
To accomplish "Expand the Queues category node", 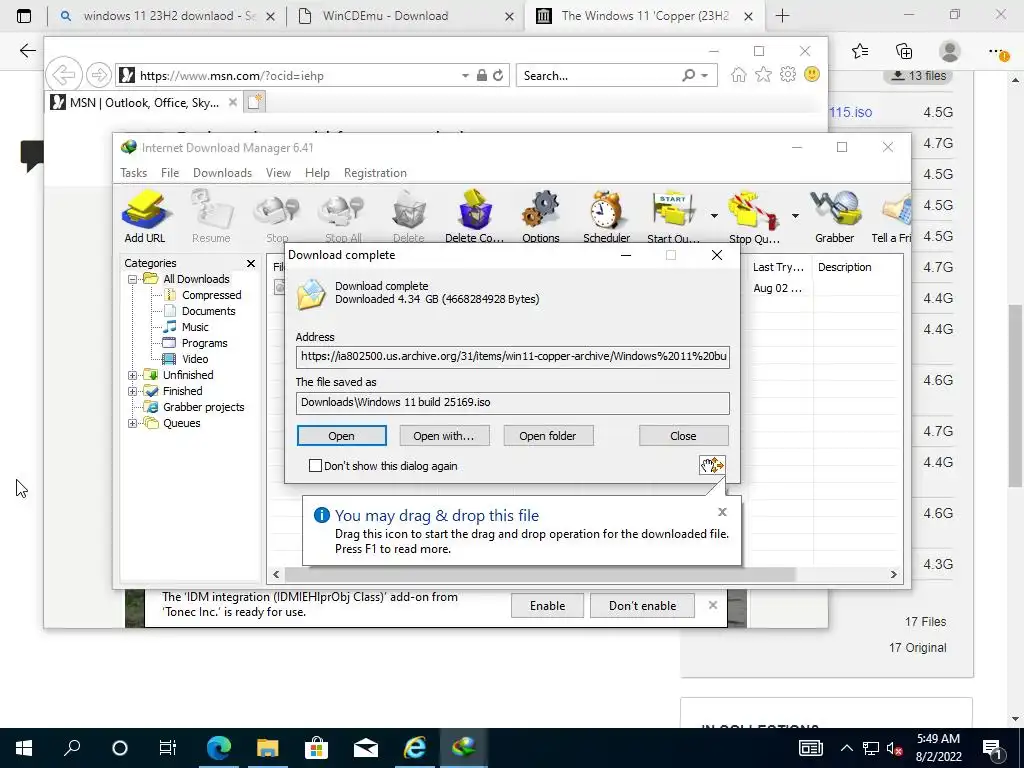I will click(x=133, y=423).
